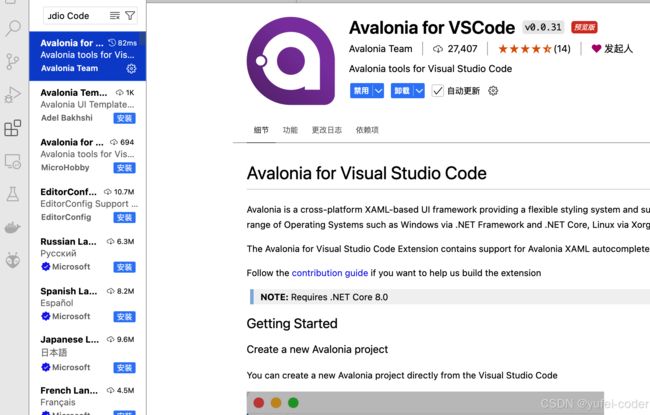The image size is (650, 415).
Task: Install the EditorConfig extension
Action: [124, 218]
